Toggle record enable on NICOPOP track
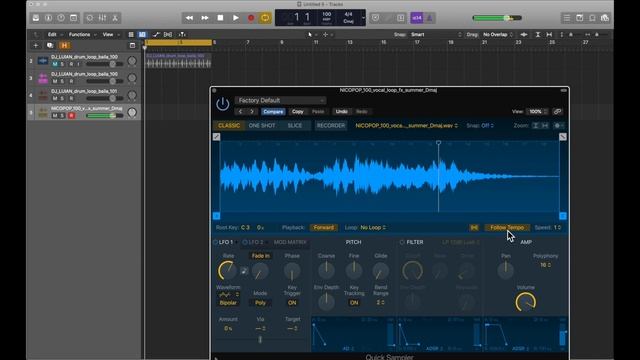640x360 pixels. tap(71, 116)
